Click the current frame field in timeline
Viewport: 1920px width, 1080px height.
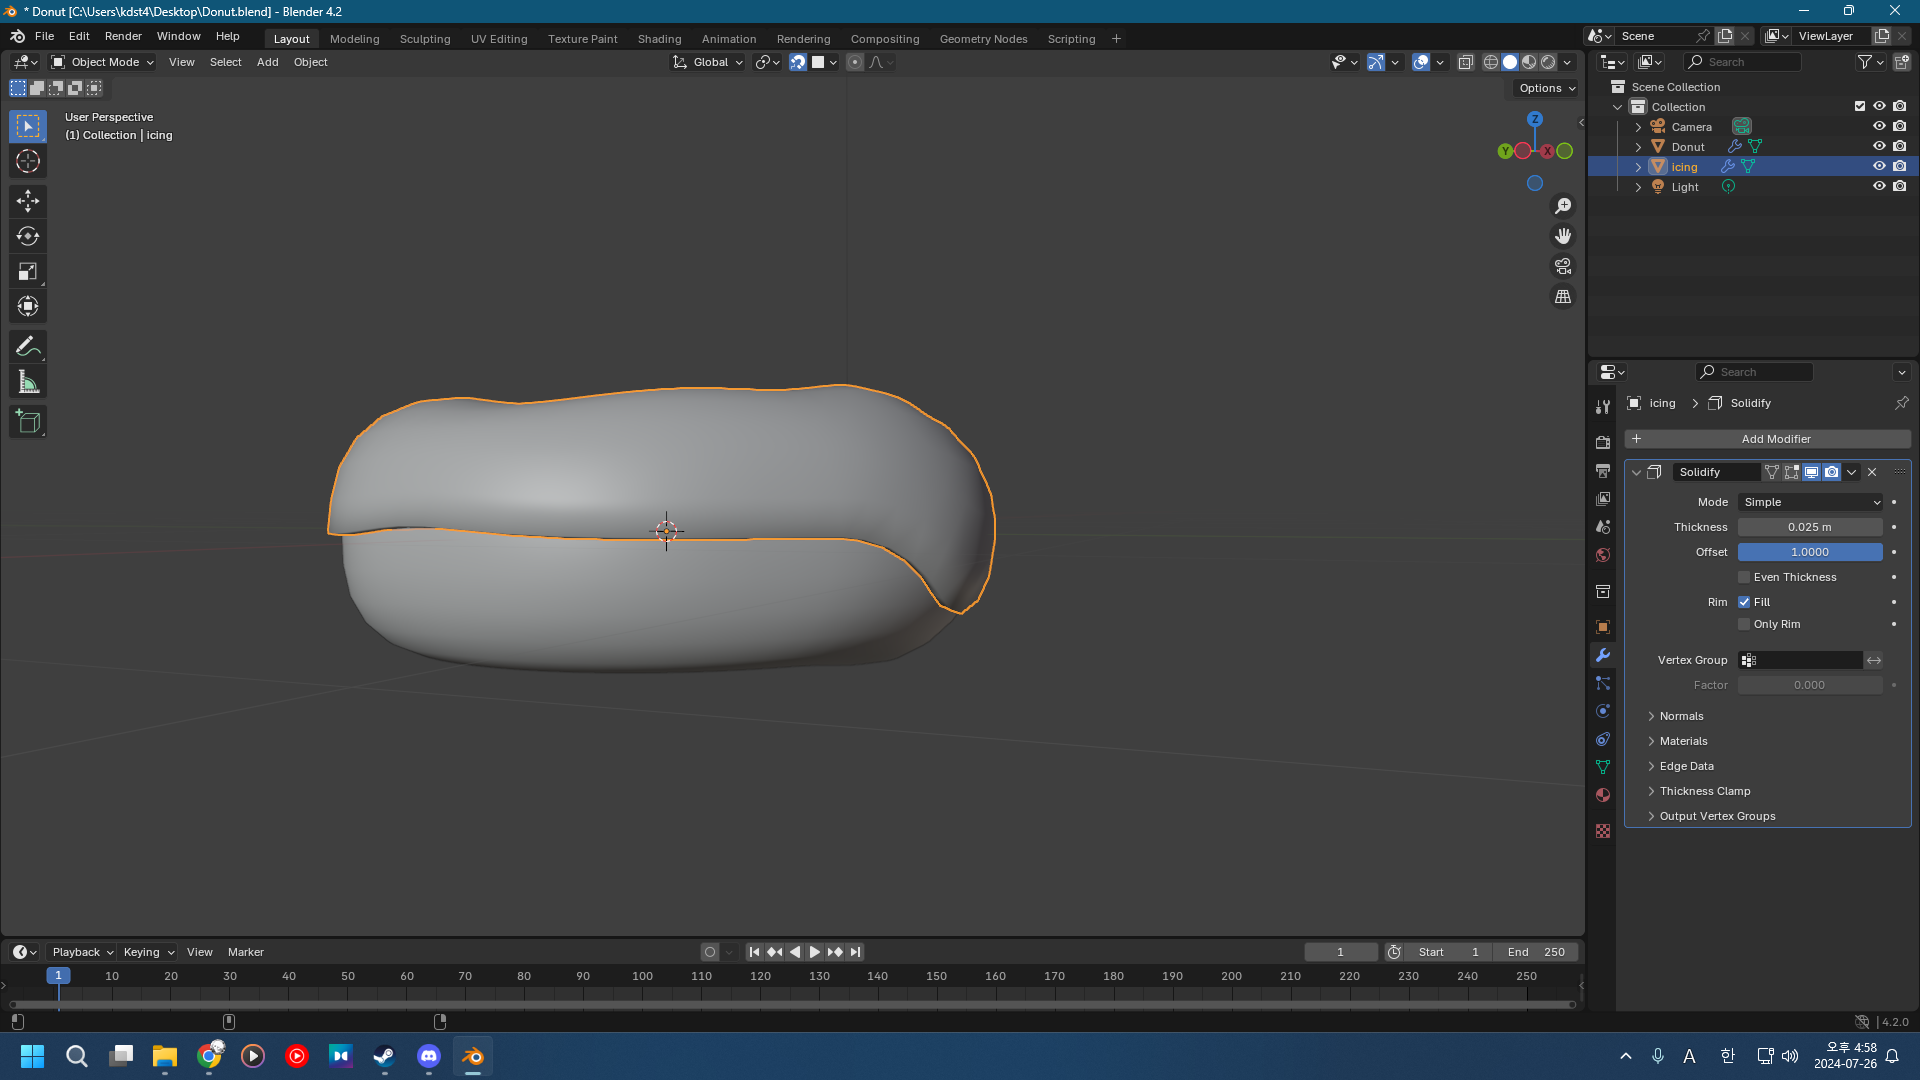coord(1340,952)
